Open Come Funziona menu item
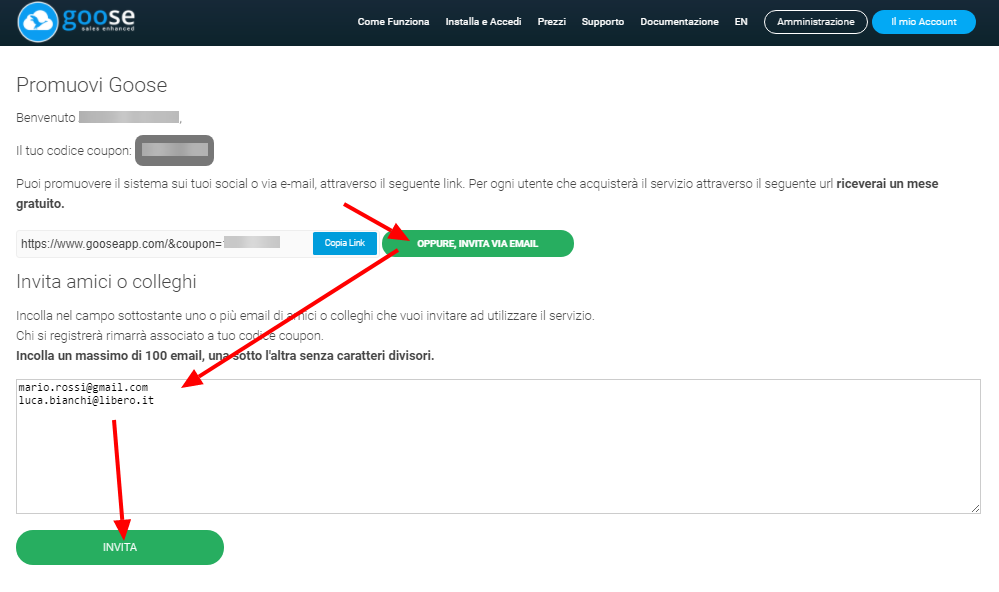The height and width of the screenshot is (592, 999). (x=393, y=22)
